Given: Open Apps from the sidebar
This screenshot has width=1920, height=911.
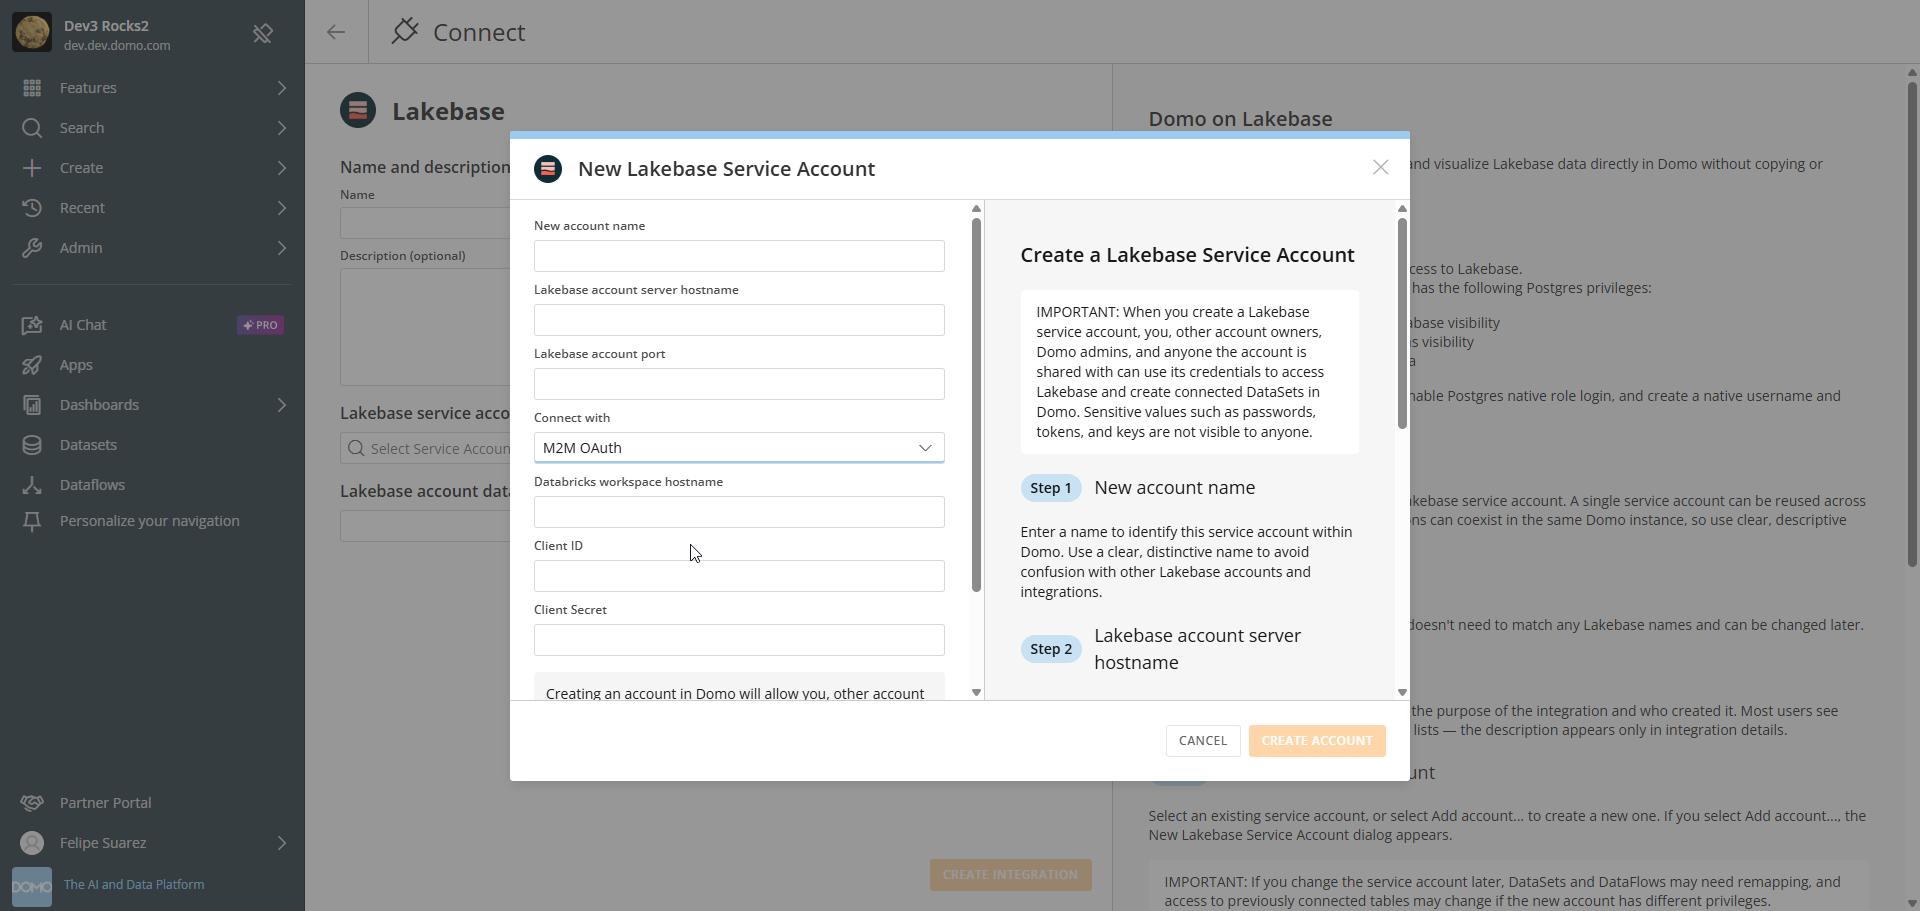Looking at the screenshot, I should tap(152, 365).
